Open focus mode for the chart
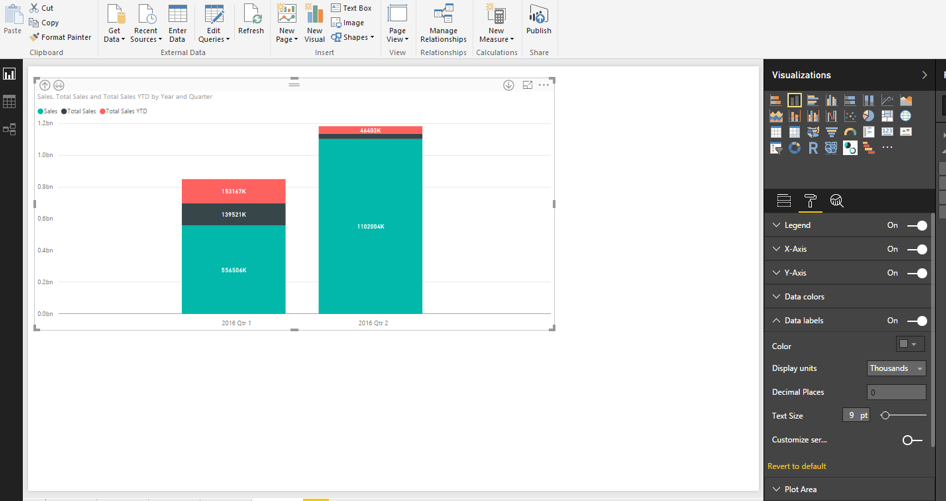The height and width of the screenshot is (501, 946). pyautogui.click(x=527, y=85)
